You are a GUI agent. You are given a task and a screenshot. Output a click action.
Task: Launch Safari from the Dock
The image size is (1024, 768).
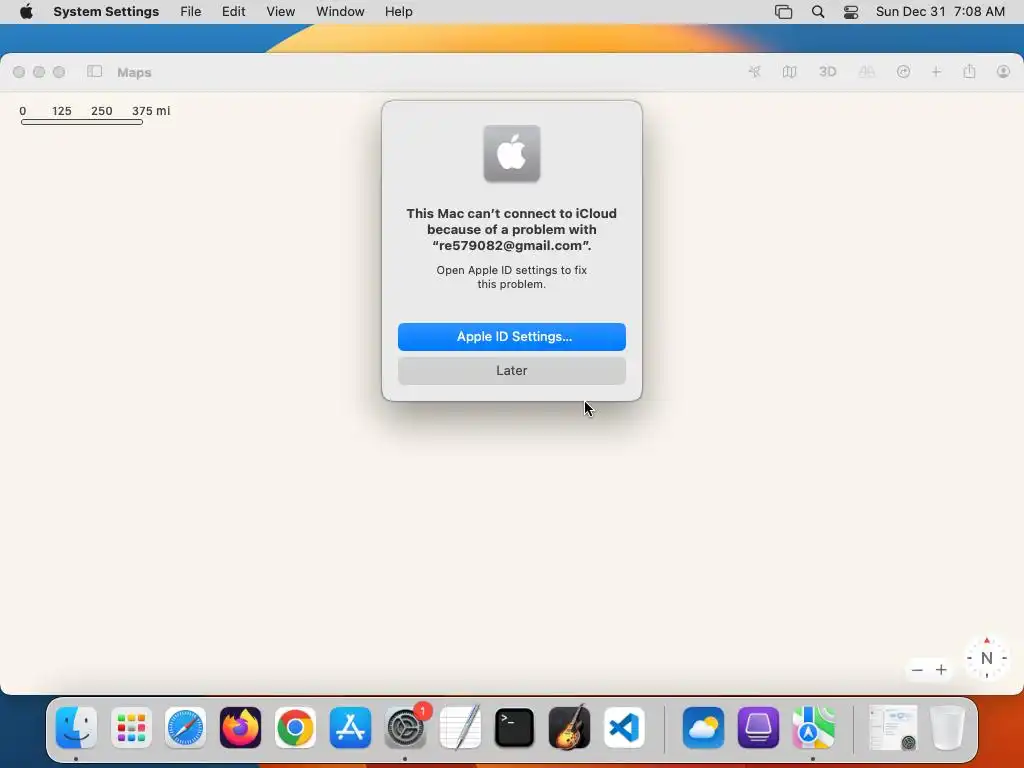point(185,728)
